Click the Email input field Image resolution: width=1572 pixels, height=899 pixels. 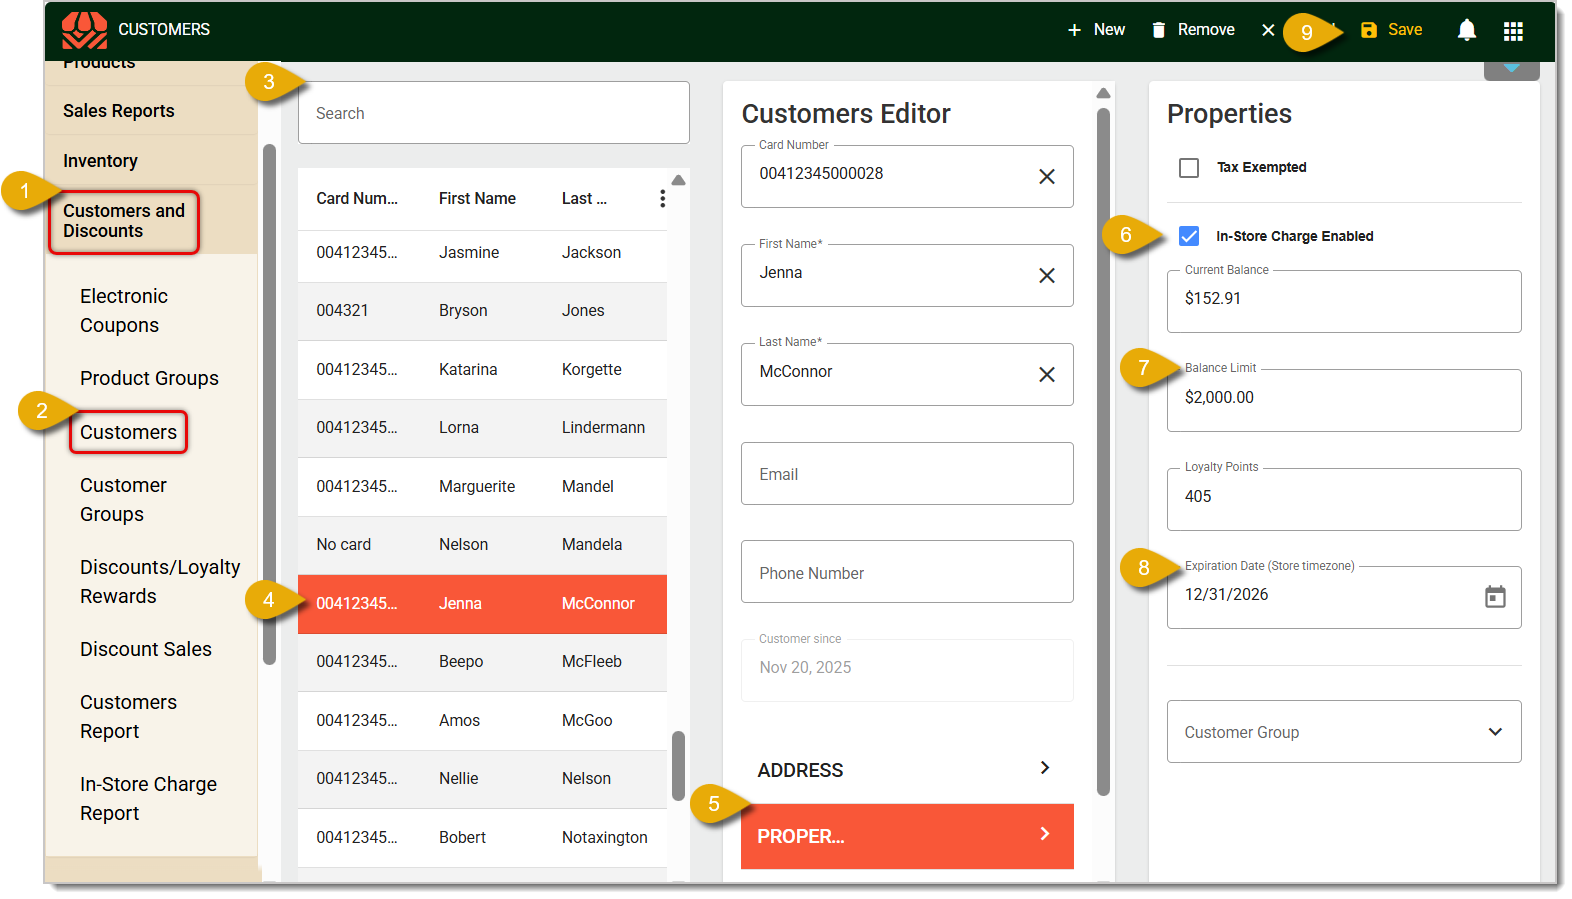907,474
